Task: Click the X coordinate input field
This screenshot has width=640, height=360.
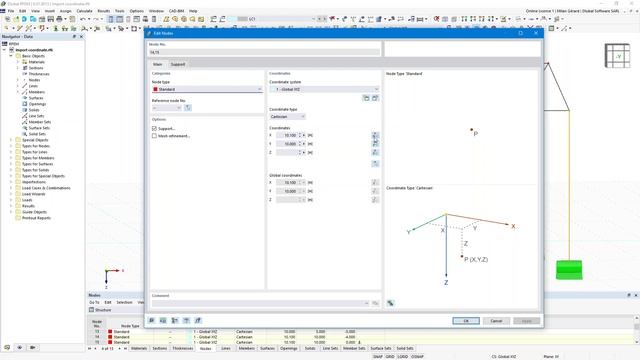Action: pyautogui.click(x=287, y=135)
